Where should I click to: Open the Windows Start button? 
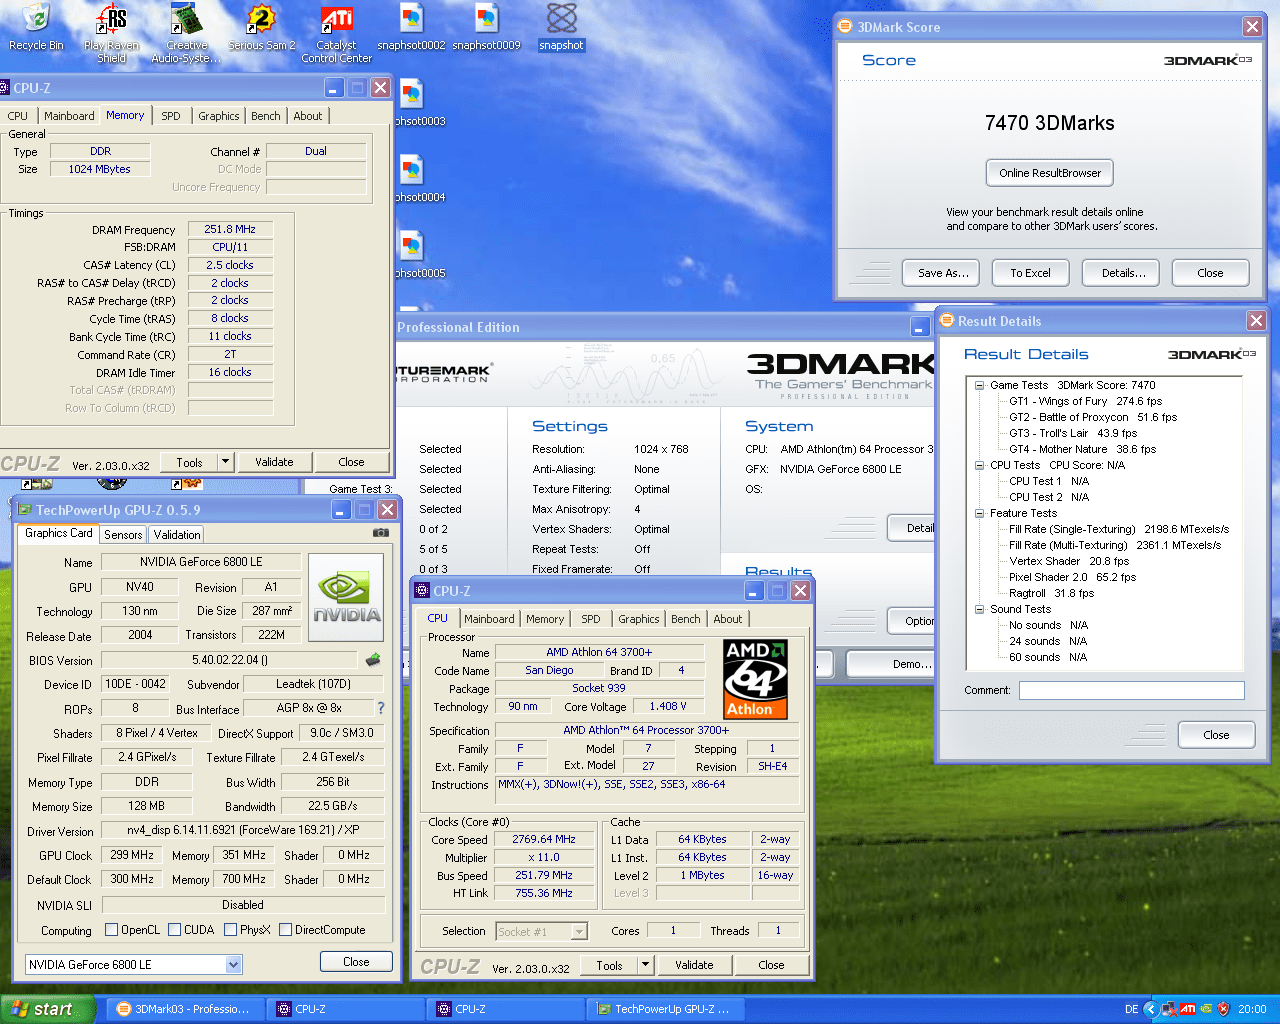click(48, 1009)
